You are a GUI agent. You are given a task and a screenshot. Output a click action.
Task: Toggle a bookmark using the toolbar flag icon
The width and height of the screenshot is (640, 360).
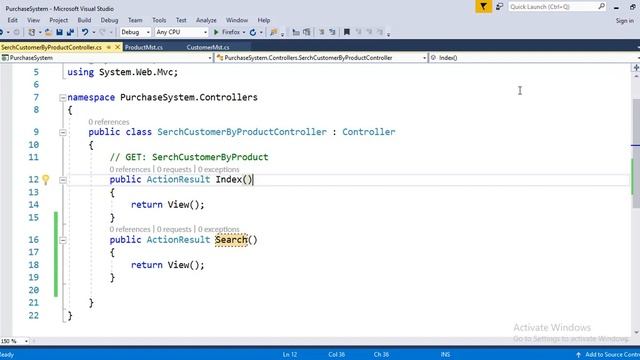347,32
